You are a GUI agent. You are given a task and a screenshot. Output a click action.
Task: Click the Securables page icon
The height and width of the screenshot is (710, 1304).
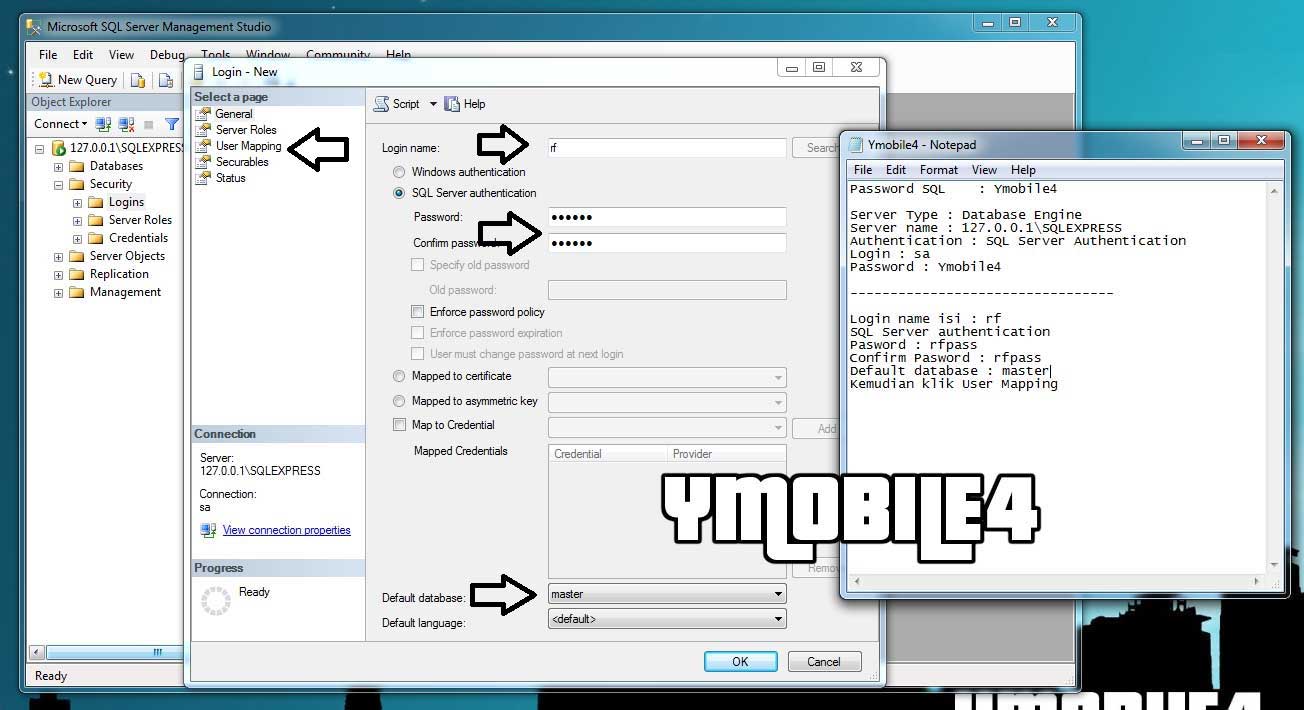[205, 162]
